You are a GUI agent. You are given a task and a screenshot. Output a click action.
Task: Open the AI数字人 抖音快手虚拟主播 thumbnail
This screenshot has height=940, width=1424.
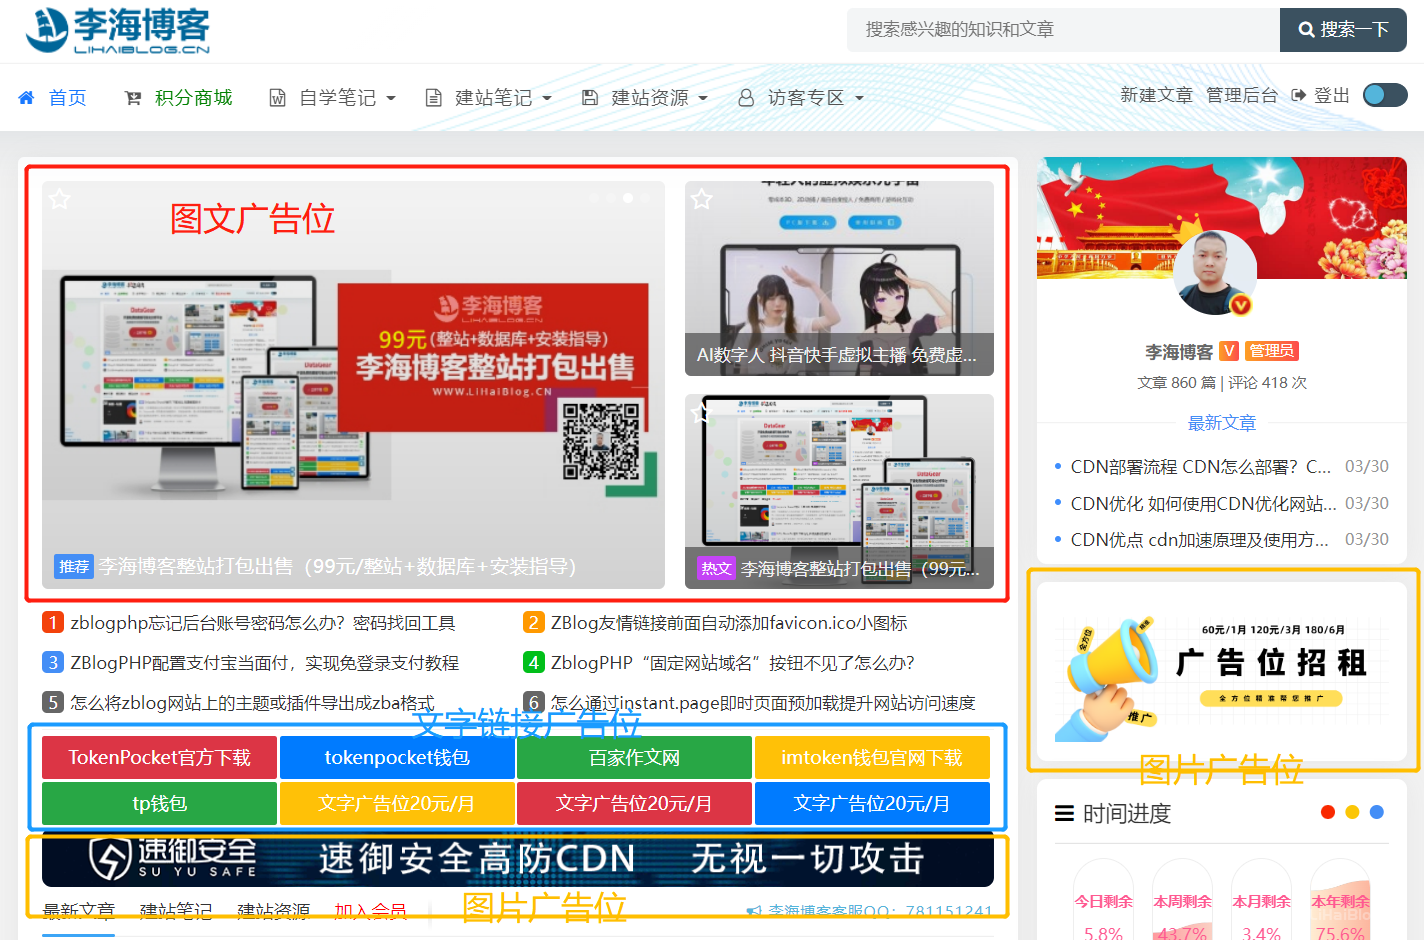point(839,278)
